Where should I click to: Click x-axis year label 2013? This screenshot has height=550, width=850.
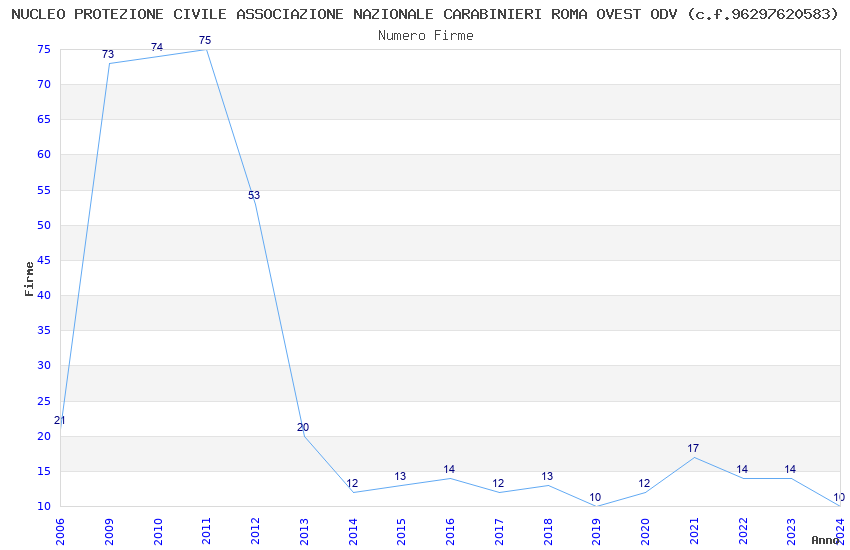pyautogui.click(x=304, y=531)
